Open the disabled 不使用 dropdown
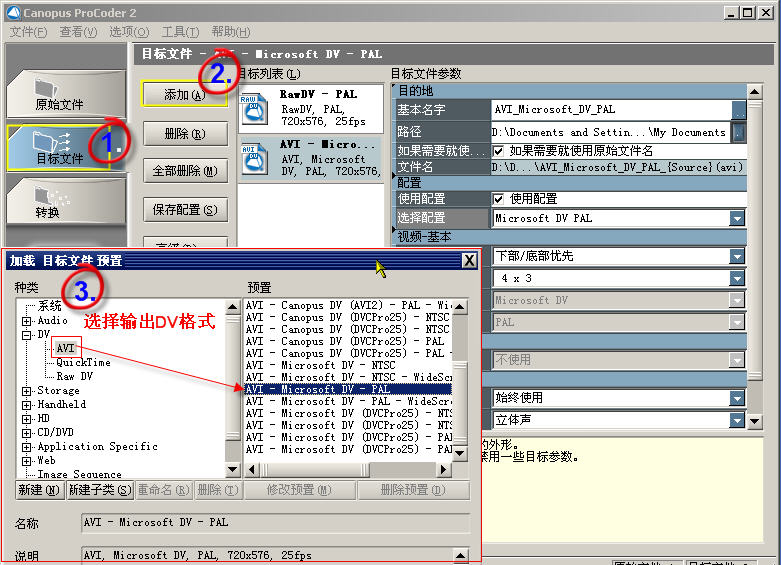Screen dimensions: 781x565 click(x=737, y=360)
